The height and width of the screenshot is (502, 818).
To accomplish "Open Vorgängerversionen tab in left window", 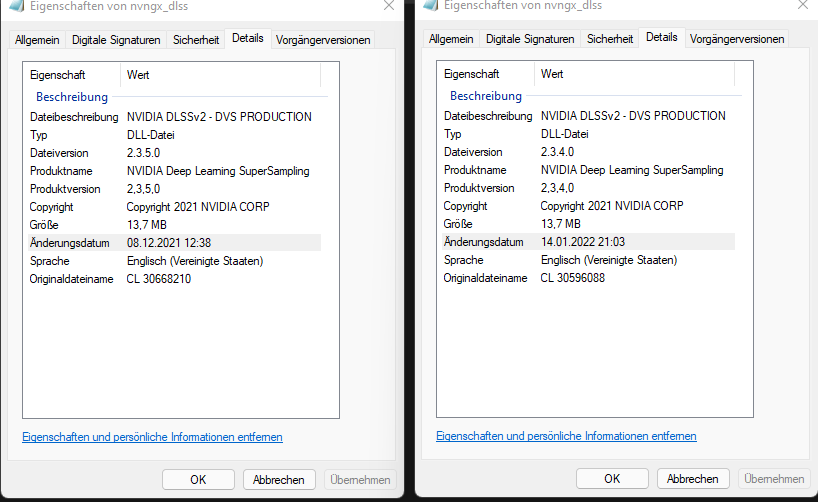I will point(323,40).
